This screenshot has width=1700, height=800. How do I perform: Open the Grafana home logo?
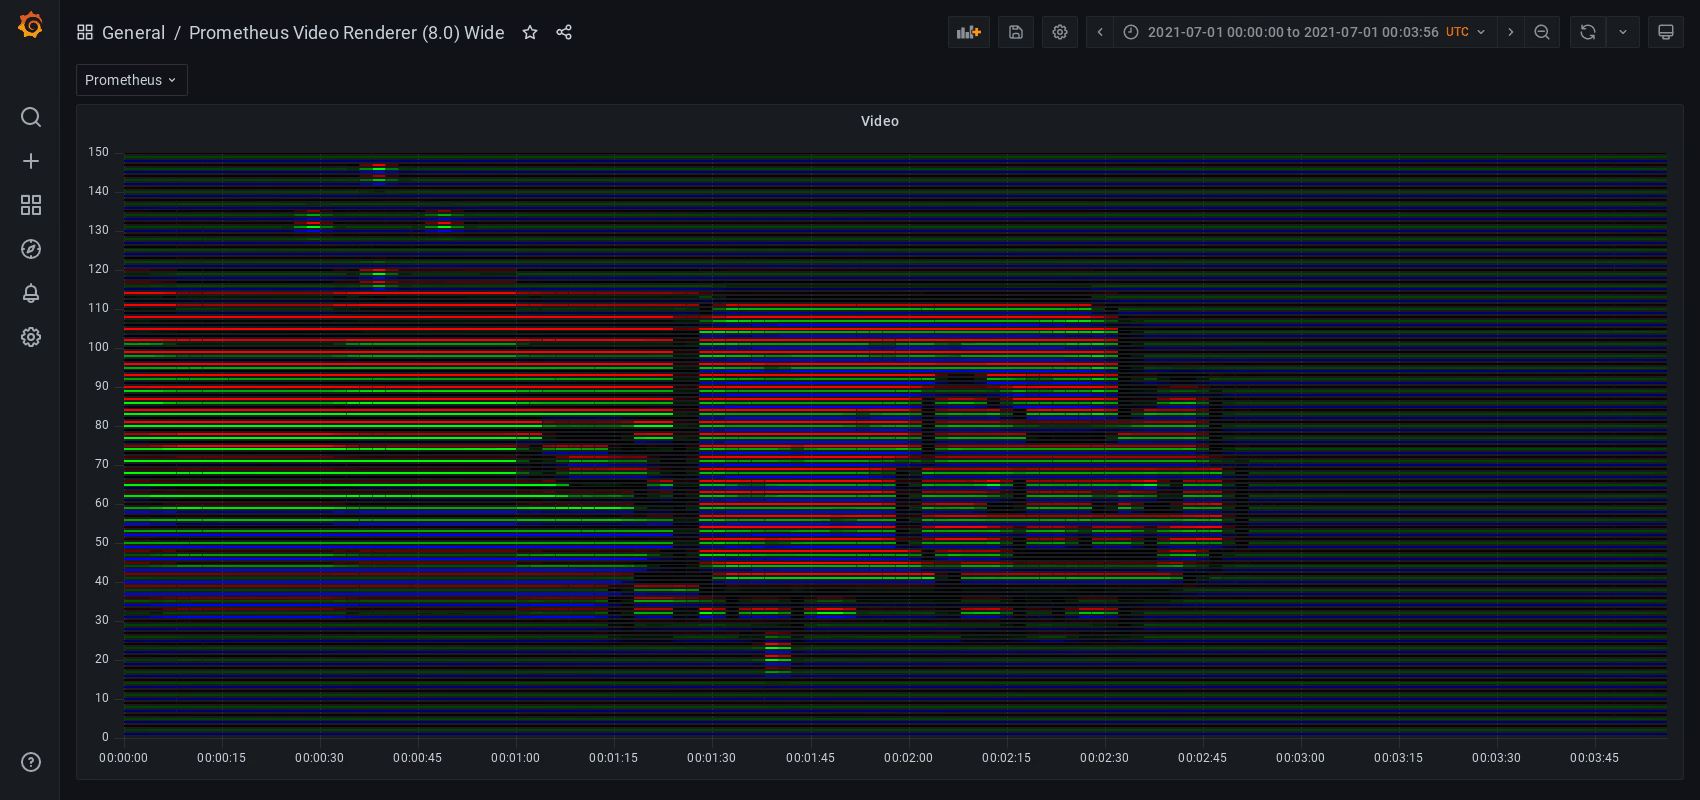30,25
